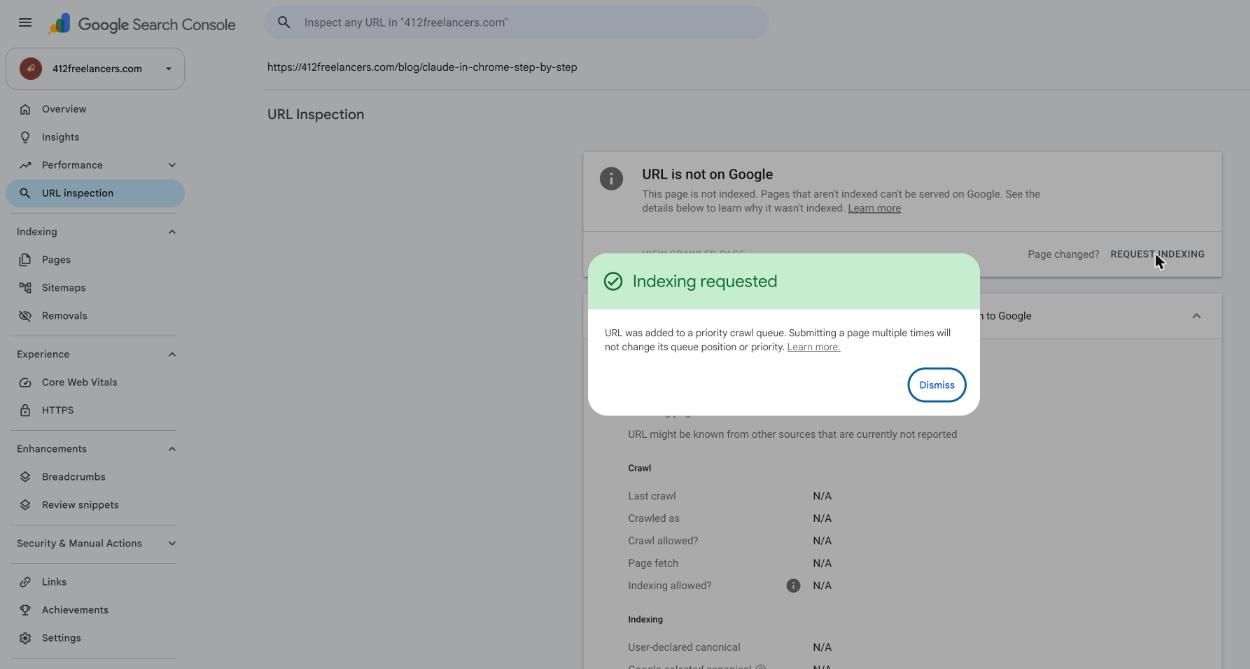Click the Overview home icon
The width and height of the screenshot is (1250, 669).
coord(25,109)
